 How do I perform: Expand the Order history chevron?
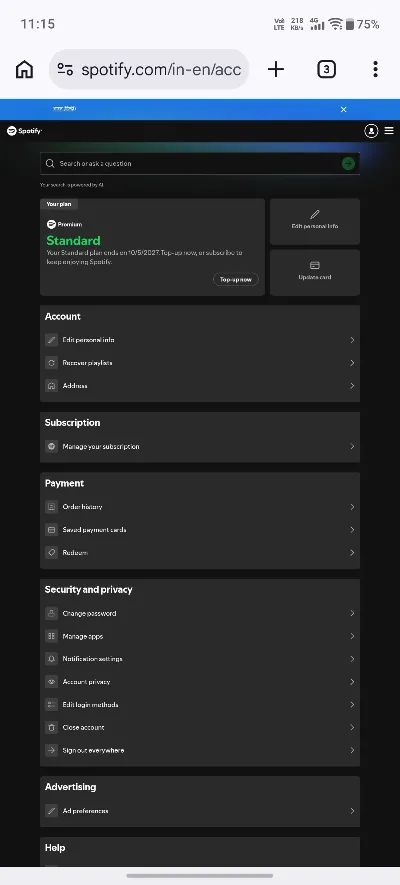(352, 507)
